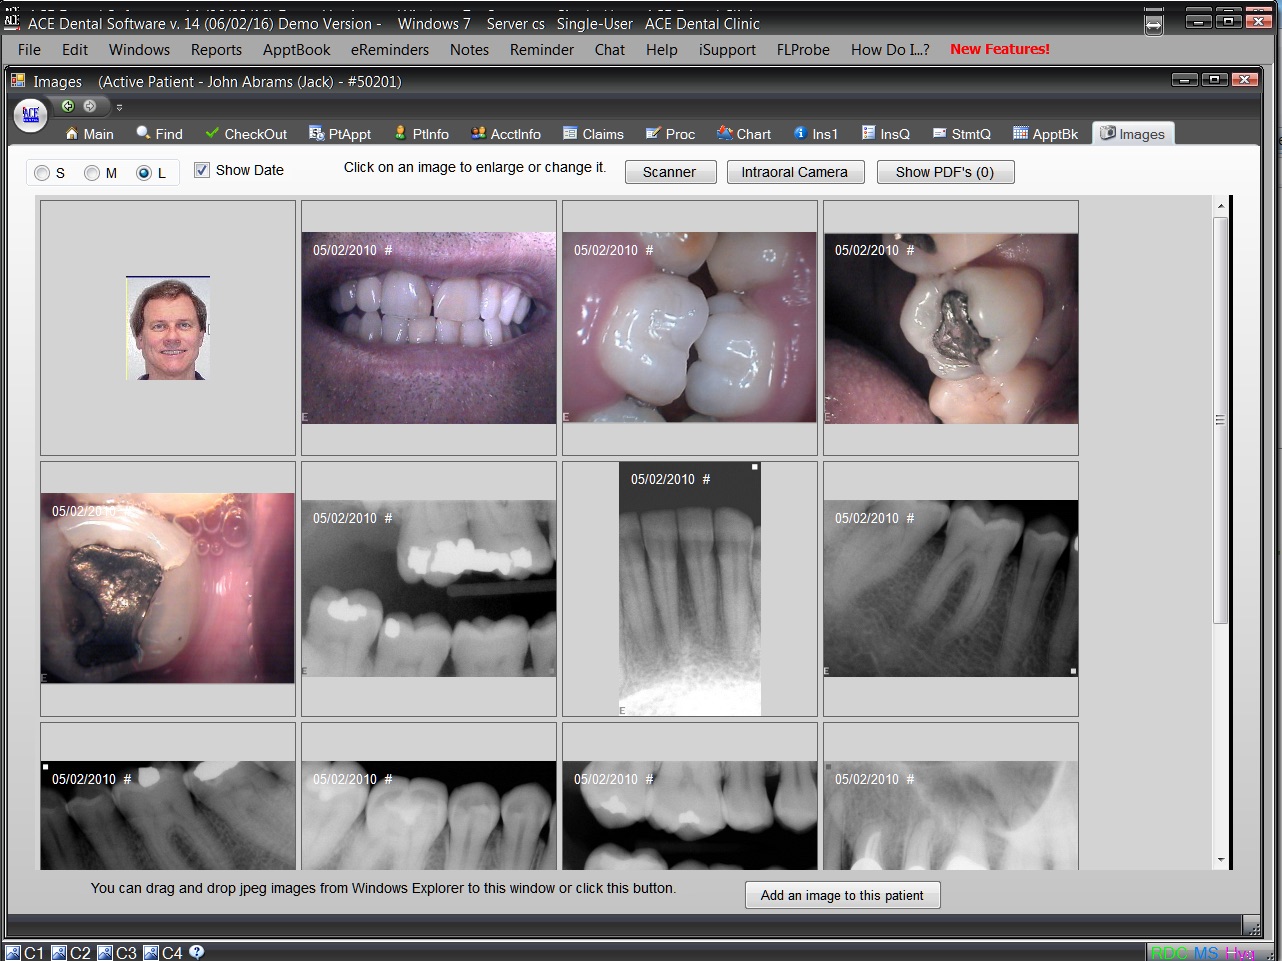1282x961 pixels.
Task: Maximize the Images child window
Action: click(1215, 80)
